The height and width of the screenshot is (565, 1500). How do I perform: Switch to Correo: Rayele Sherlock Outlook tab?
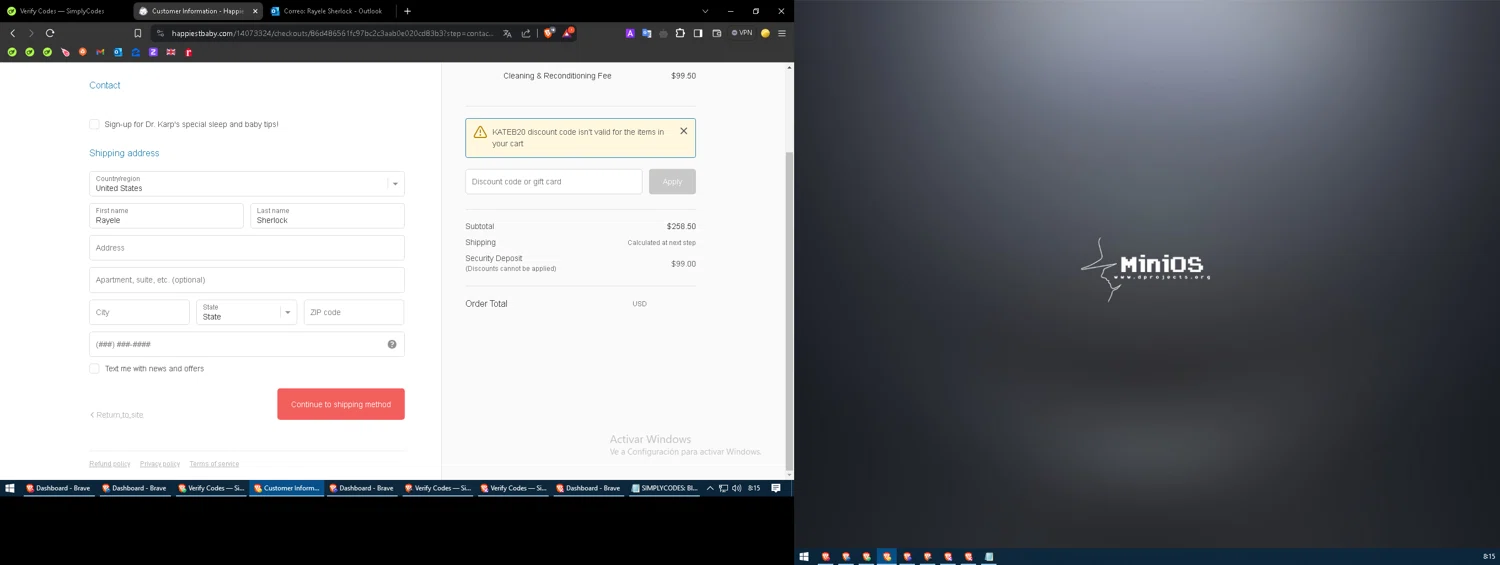tap(327, 11)
